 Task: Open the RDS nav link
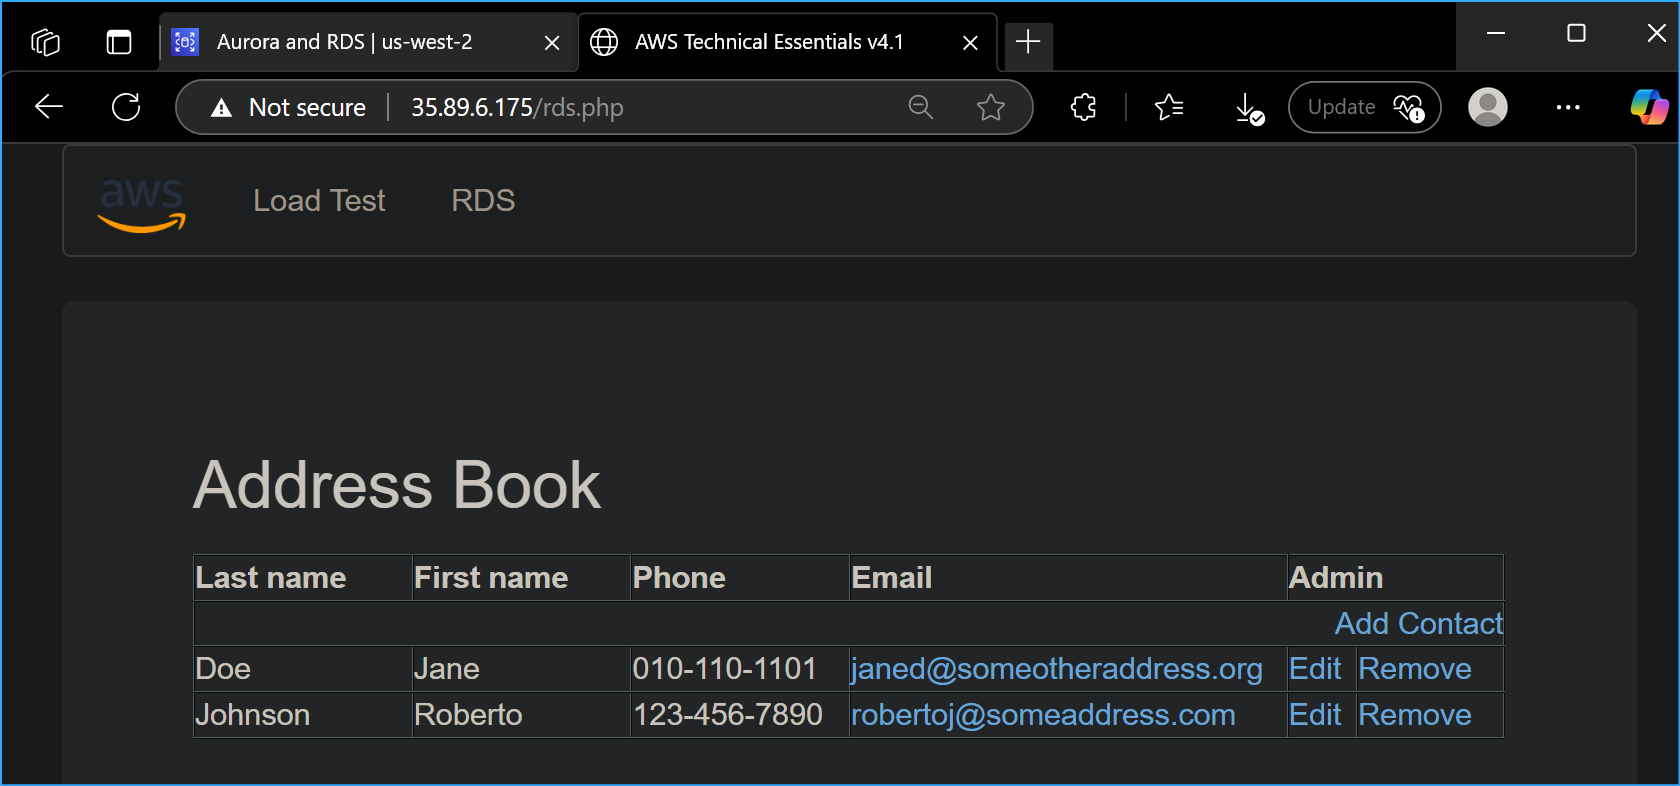(483, 201)
